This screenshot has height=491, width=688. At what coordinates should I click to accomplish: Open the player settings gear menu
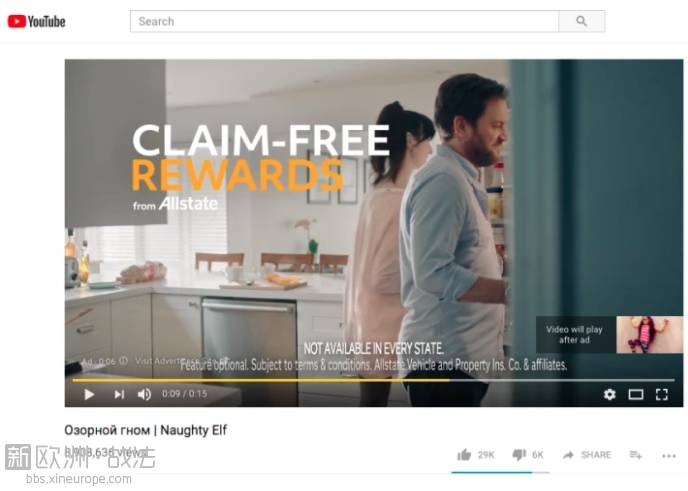click(x=609, y=394)
